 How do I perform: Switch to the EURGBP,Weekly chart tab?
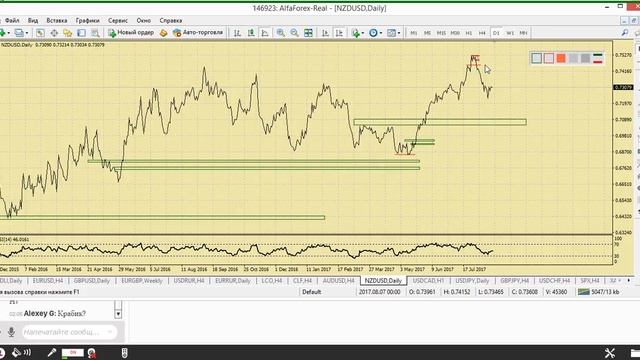click(142, 281)
